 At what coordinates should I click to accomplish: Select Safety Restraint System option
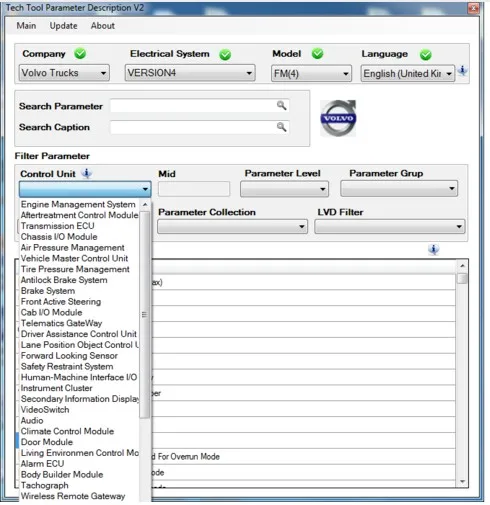point(79,366)
